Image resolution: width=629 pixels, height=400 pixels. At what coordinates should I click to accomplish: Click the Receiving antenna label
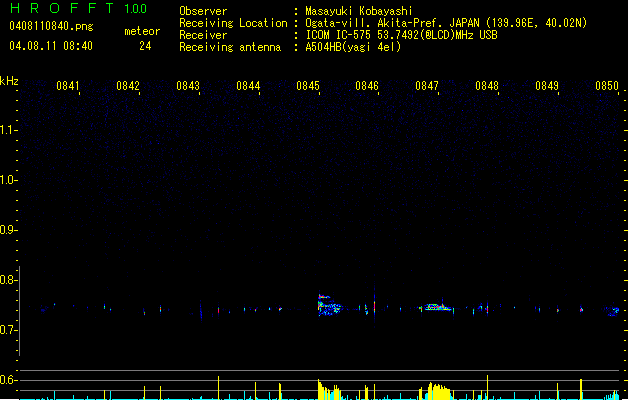(x=230, y=47)
